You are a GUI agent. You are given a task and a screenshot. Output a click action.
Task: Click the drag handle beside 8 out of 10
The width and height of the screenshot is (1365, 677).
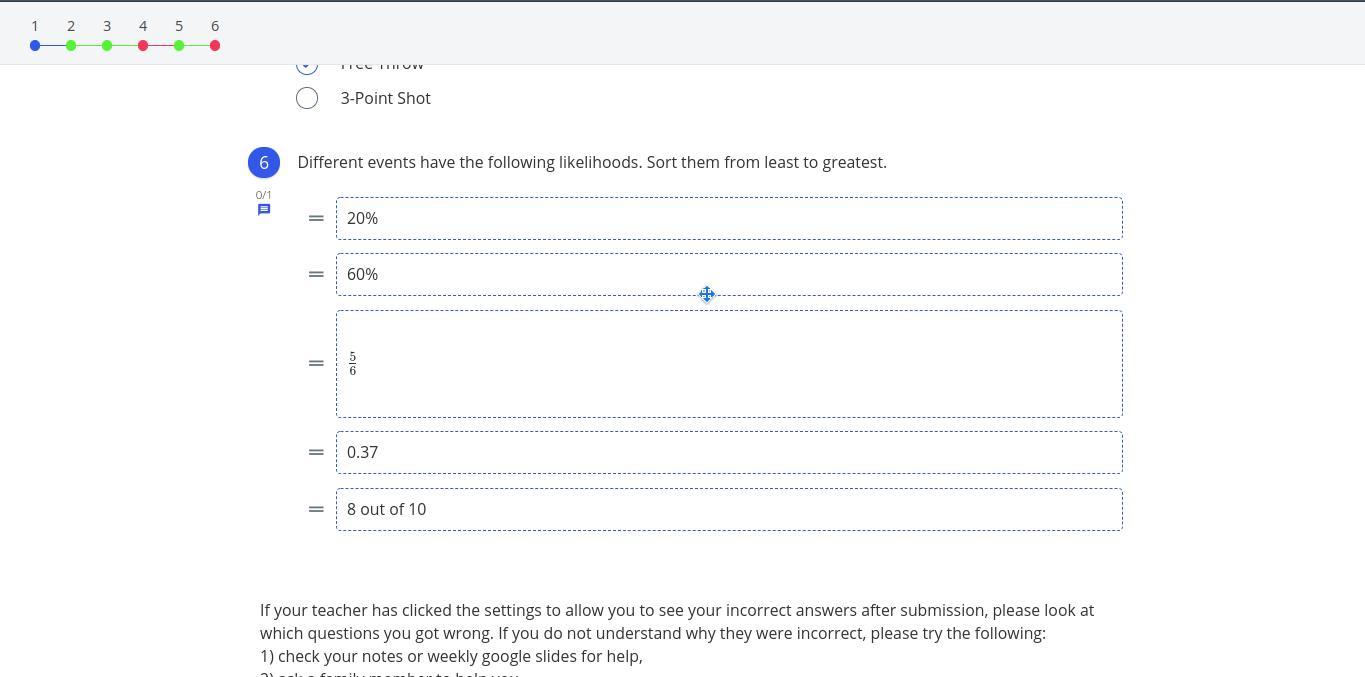(316, 509)
